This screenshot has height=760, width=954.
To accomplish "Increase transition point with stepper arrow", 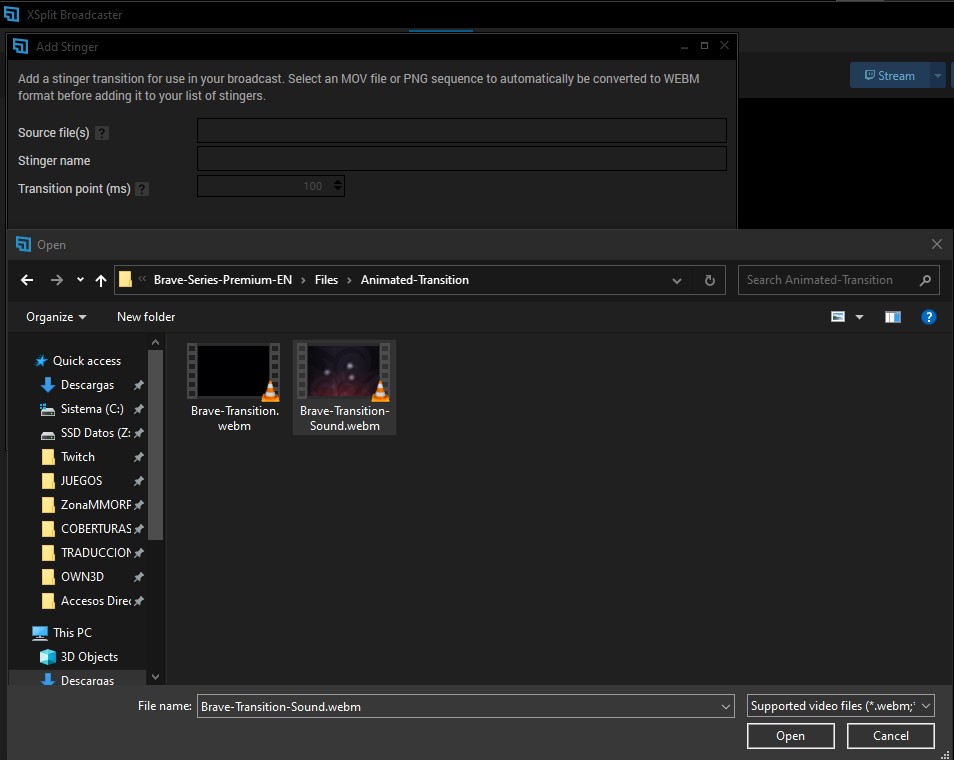I will (x=338, y=182).
